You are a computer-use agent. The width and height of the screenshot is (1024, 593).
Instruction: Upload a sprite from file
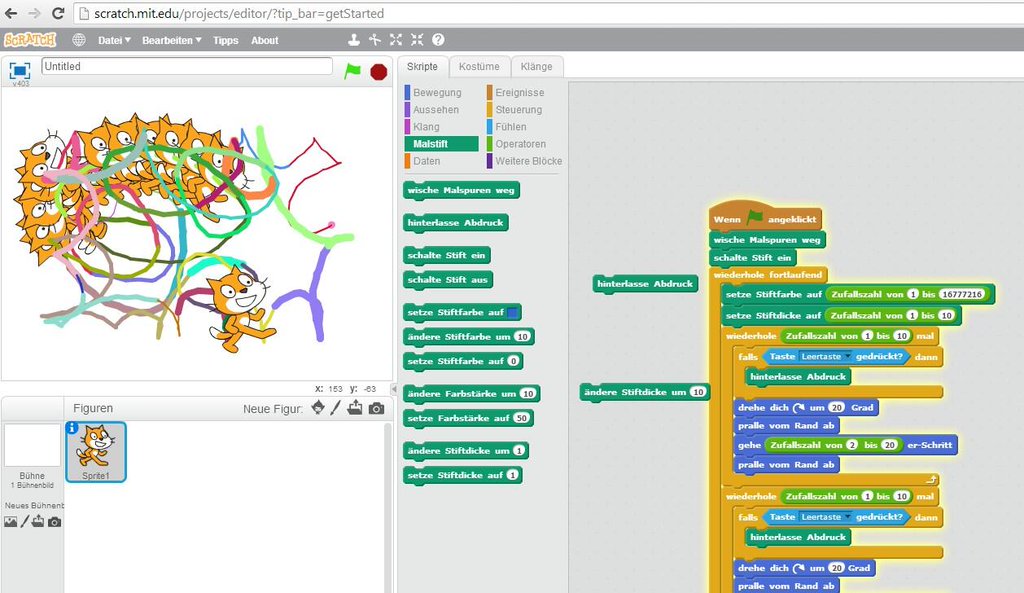355,408
